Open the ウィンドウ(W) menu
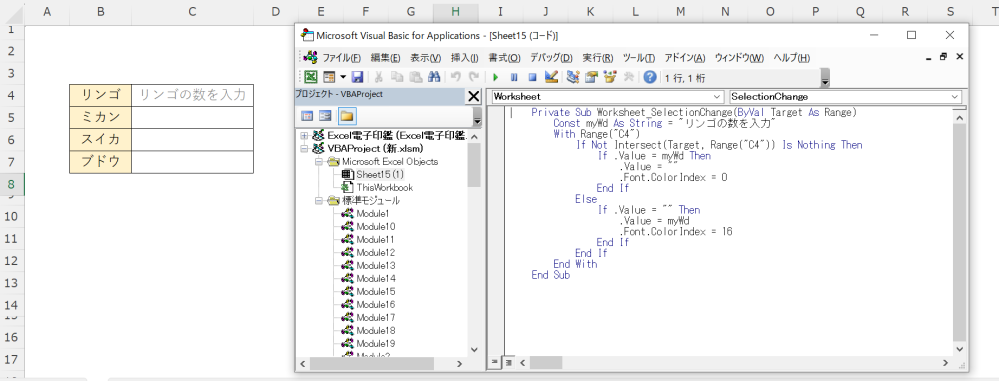The image size is (999, 381). click(x=739, y=58)
